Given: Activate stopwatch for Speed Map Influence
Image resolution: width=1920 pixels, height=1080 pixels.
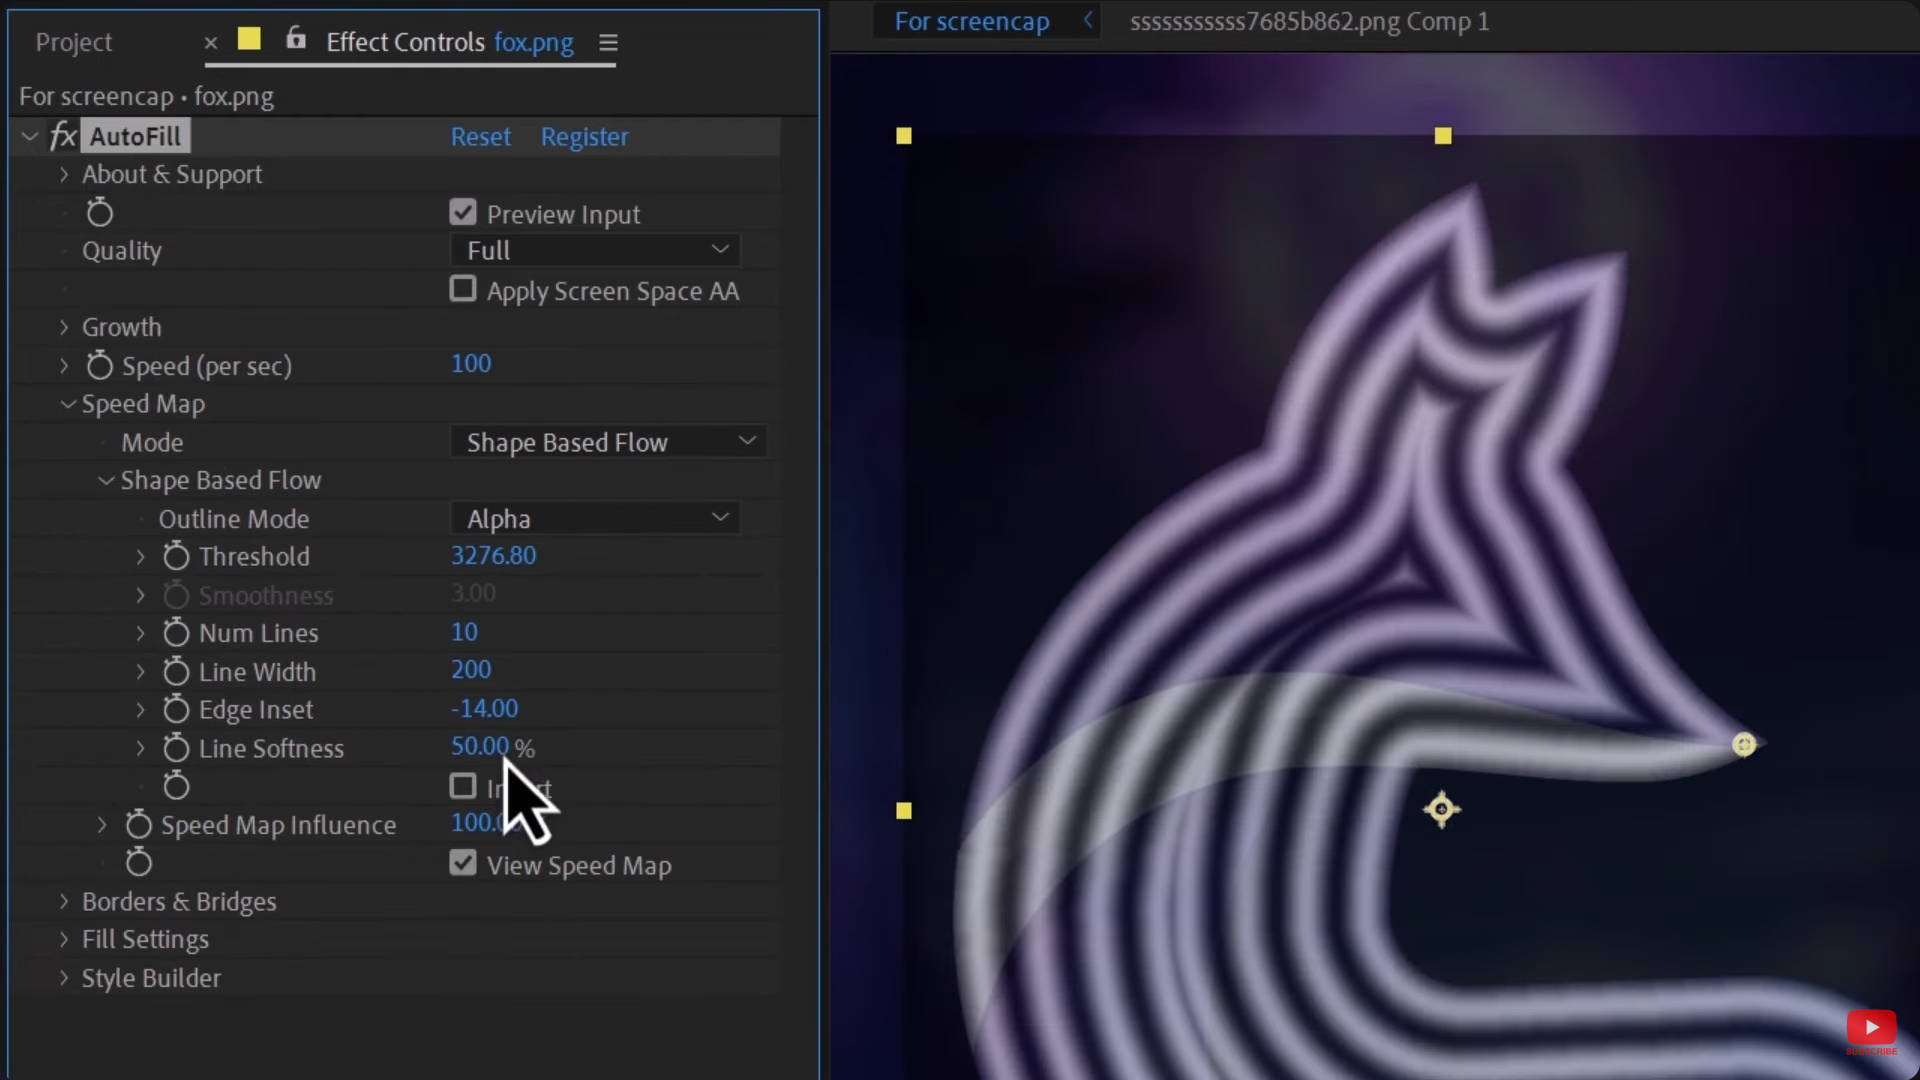Looking at the screenshot, I should pyautogui.click(x=137, y=824).
